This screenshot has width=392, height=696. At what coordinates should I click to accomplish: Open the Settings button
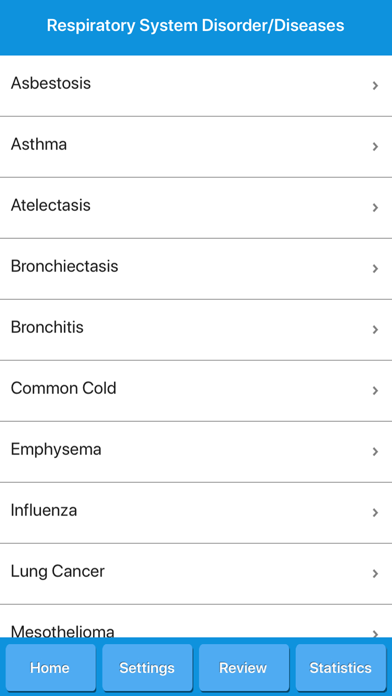pyautogui.click(x=147, y=668)
